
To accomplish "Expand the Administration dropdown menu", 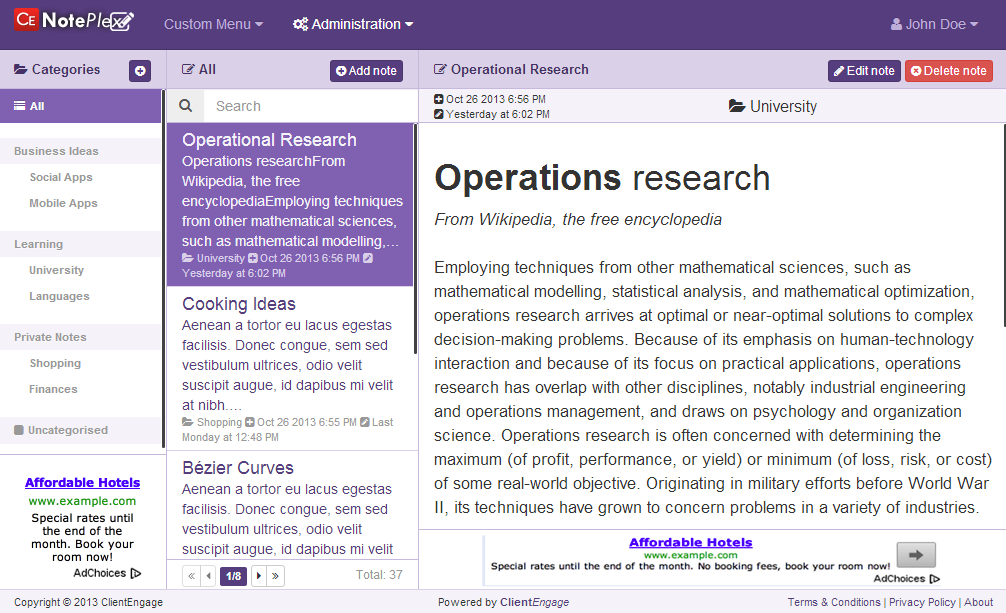I will [353, 24].
